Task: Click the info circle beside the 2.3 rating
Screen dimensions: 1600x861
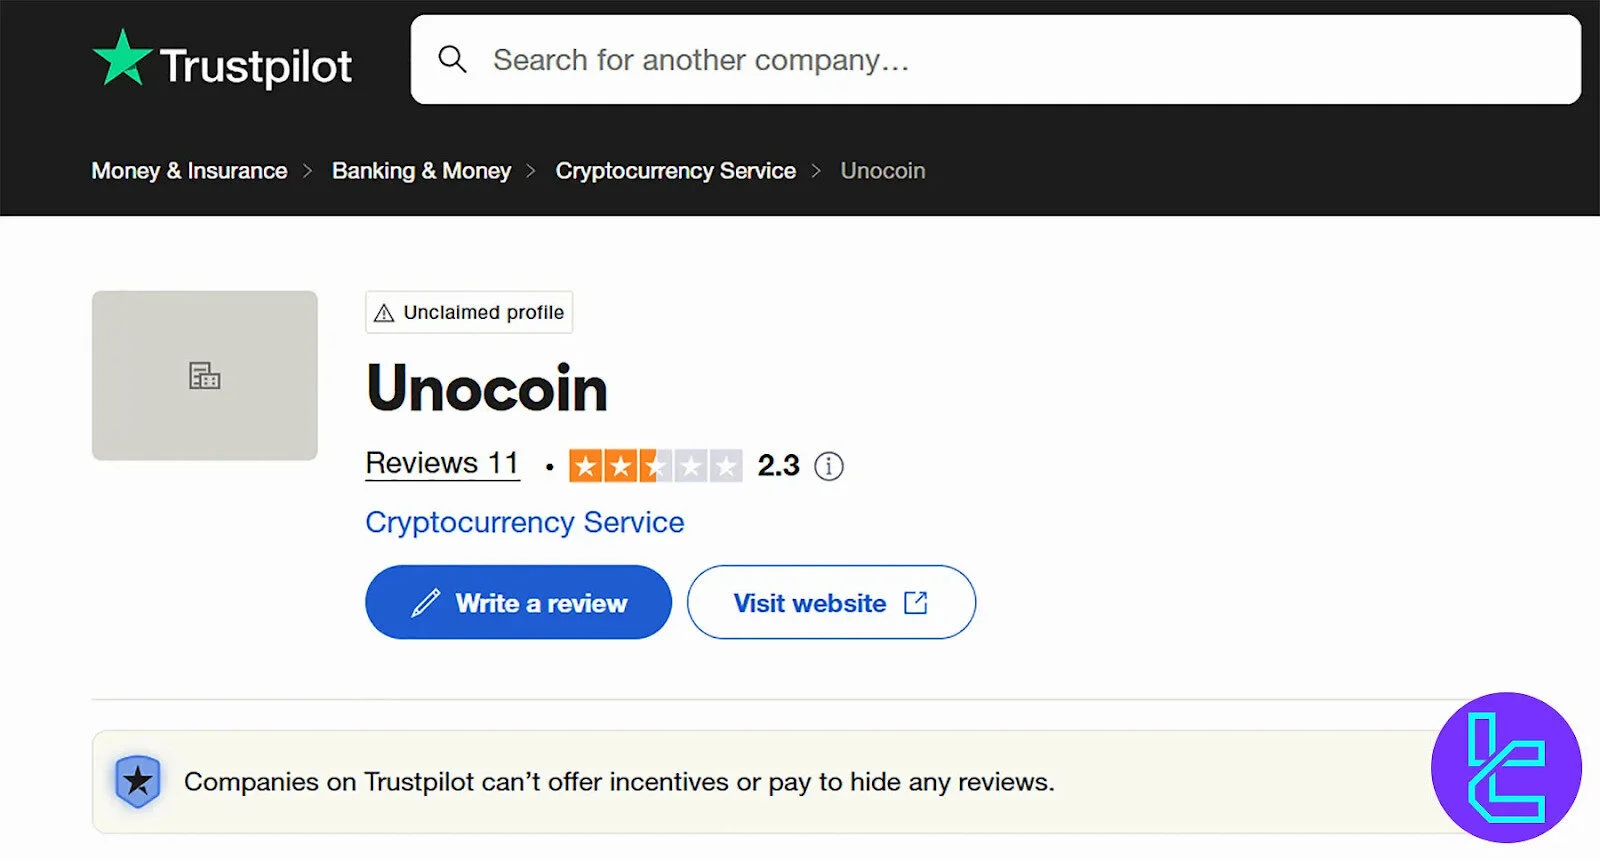Action: tap(829, 465)
